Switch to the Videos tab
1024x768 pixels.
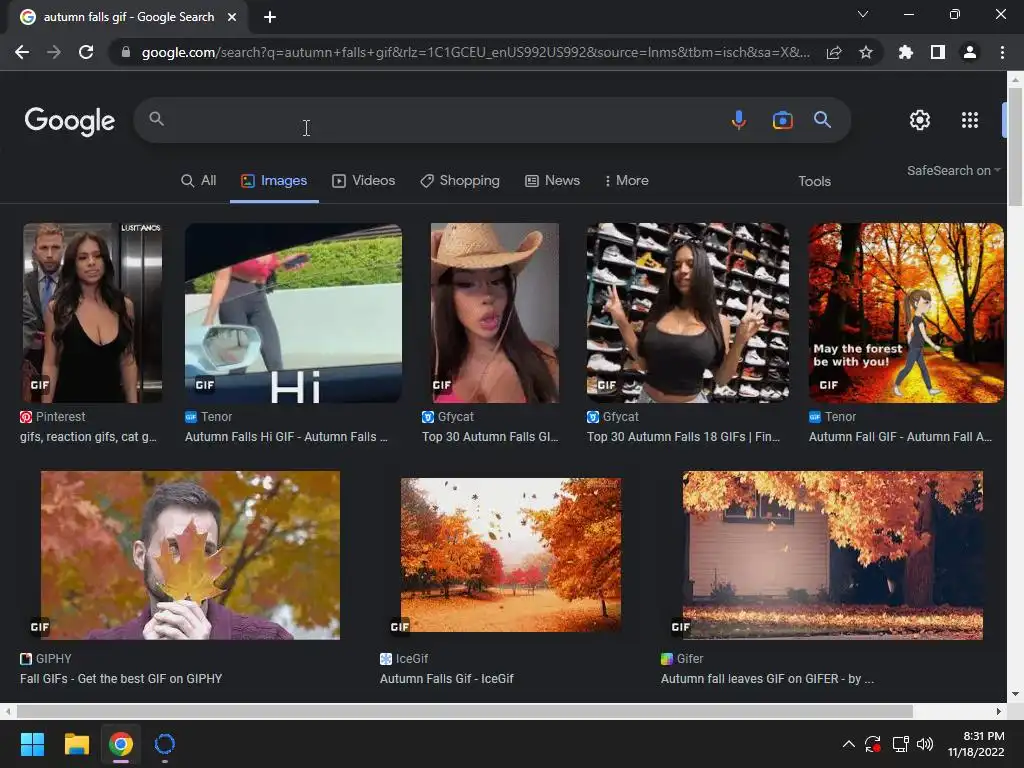click(364, 181)
